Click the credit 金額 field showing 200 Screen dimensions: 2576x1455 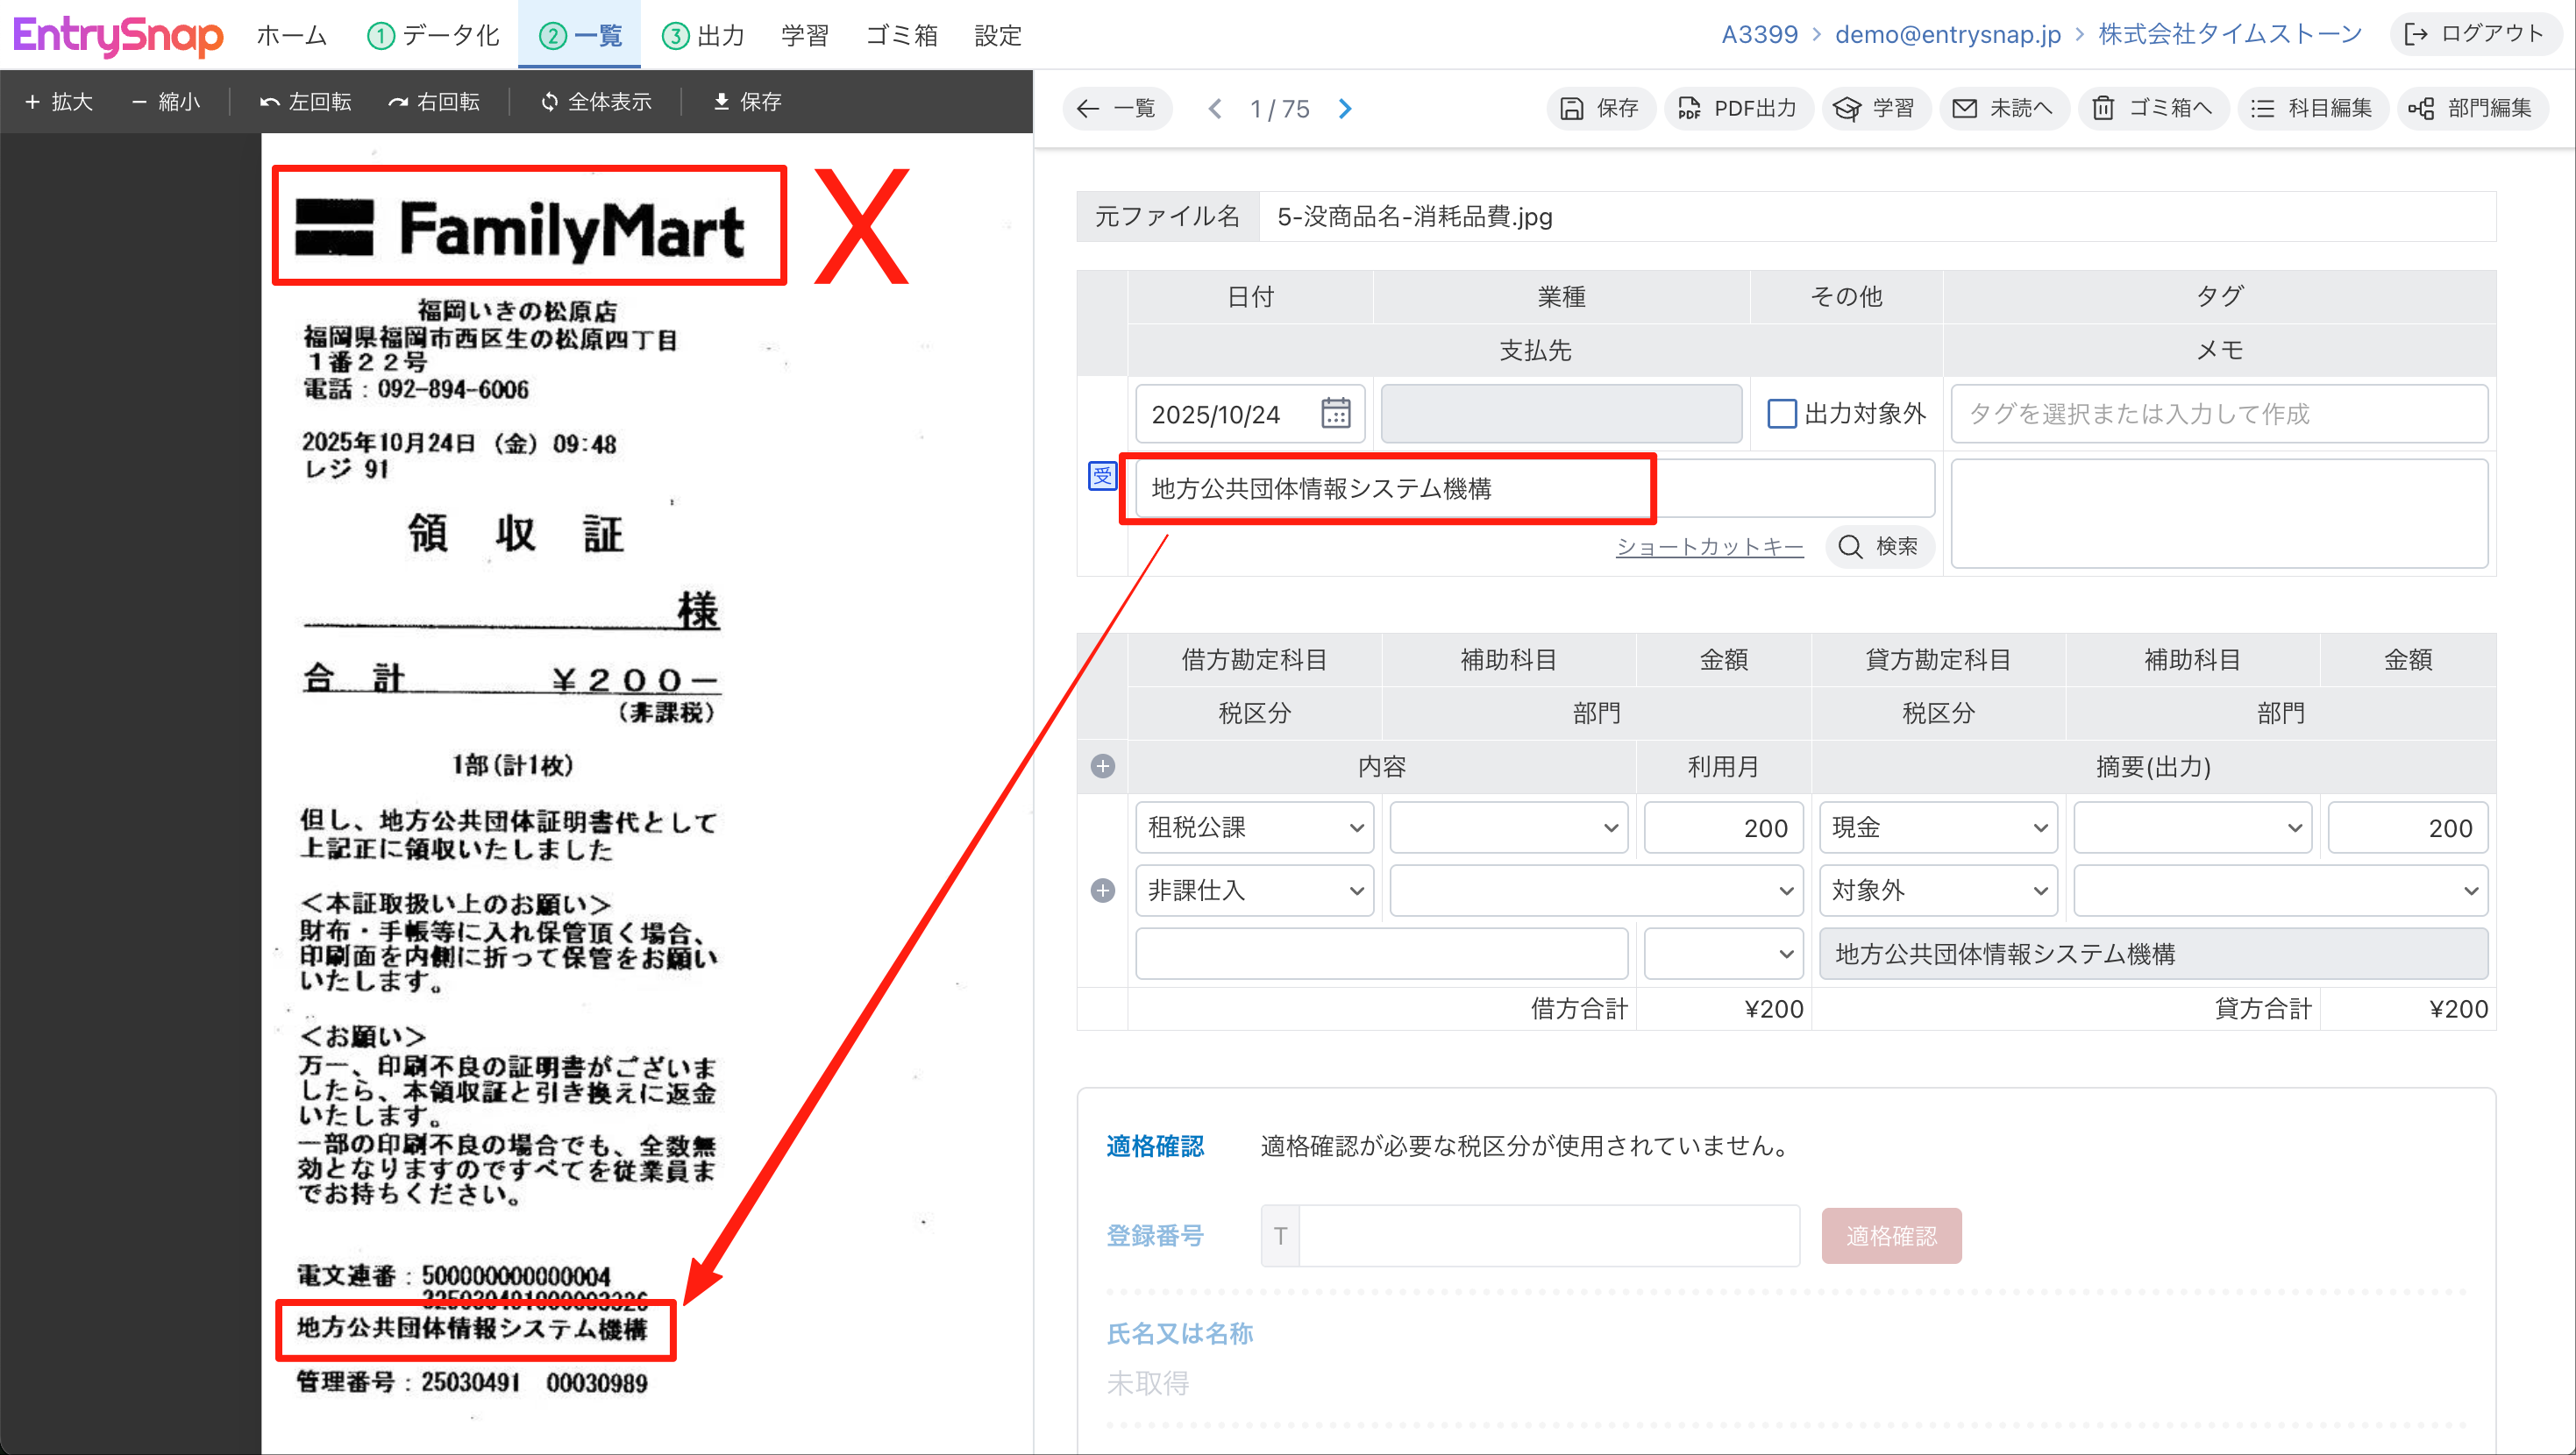tap(2407, 827)
